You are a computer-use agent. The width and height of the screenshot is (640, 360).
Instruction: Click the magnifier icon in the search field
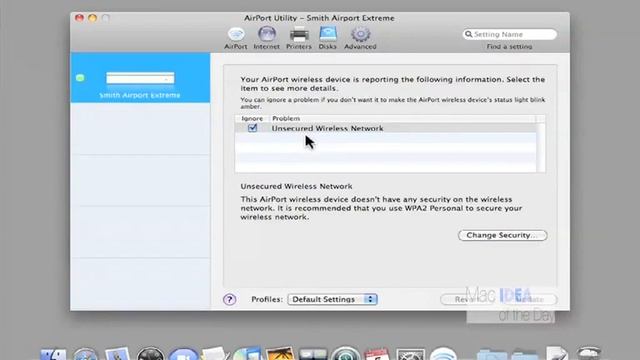click(469, 34)
